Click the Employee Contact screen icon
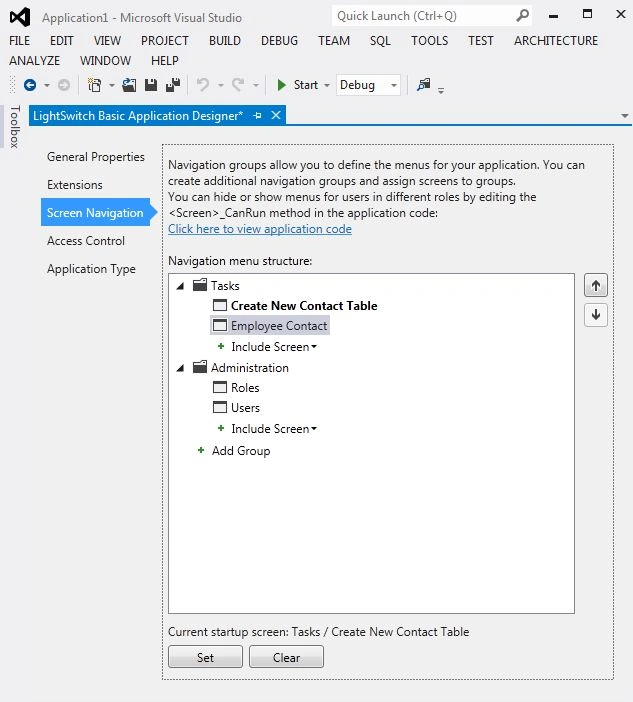633x702 pixels. [220, 325]
